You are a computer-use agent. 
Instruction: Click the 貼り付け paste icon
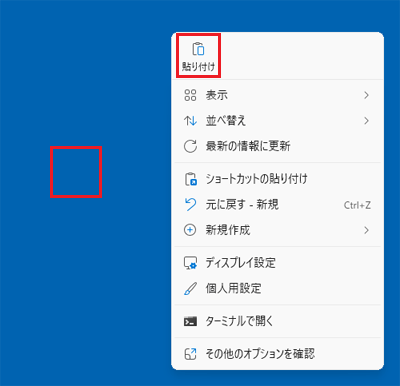pos(198,49)
